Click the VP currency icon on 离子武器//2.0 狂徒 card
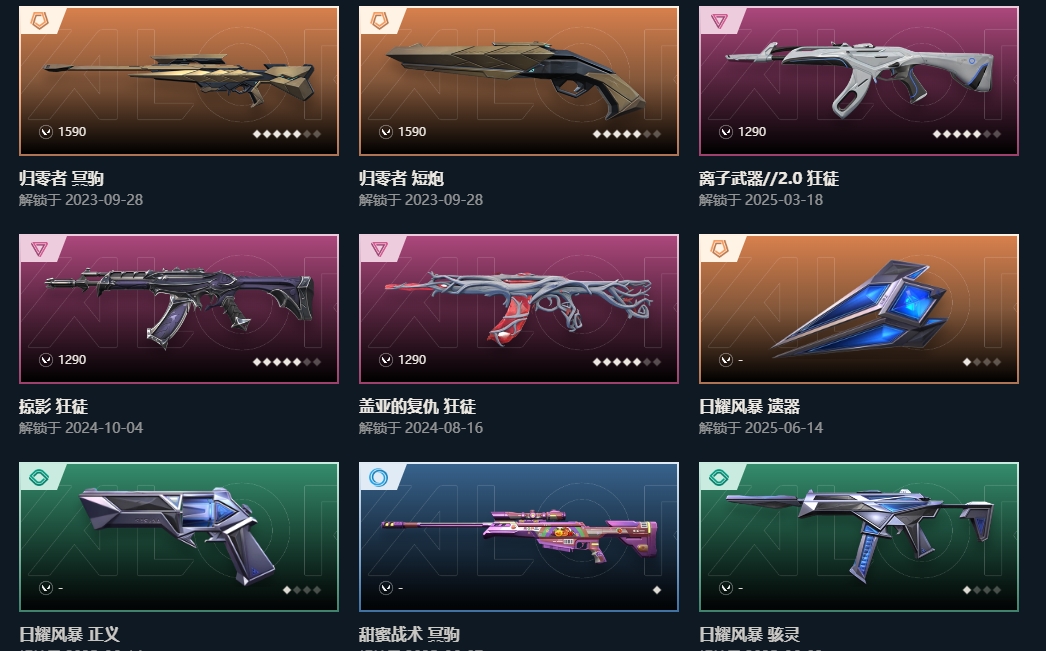This screenshot has width=1046, height=651. click(x=726, y=132)
